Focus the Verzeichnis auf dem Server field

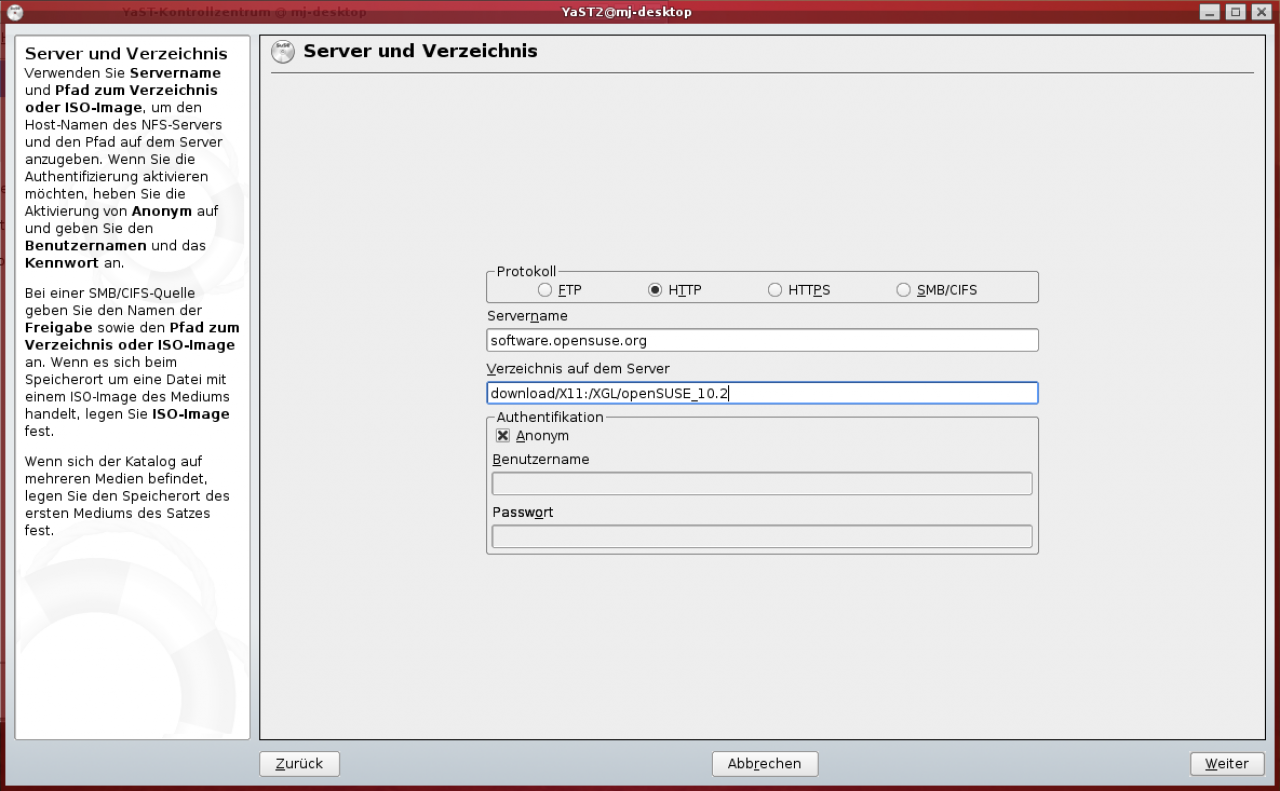762,393
